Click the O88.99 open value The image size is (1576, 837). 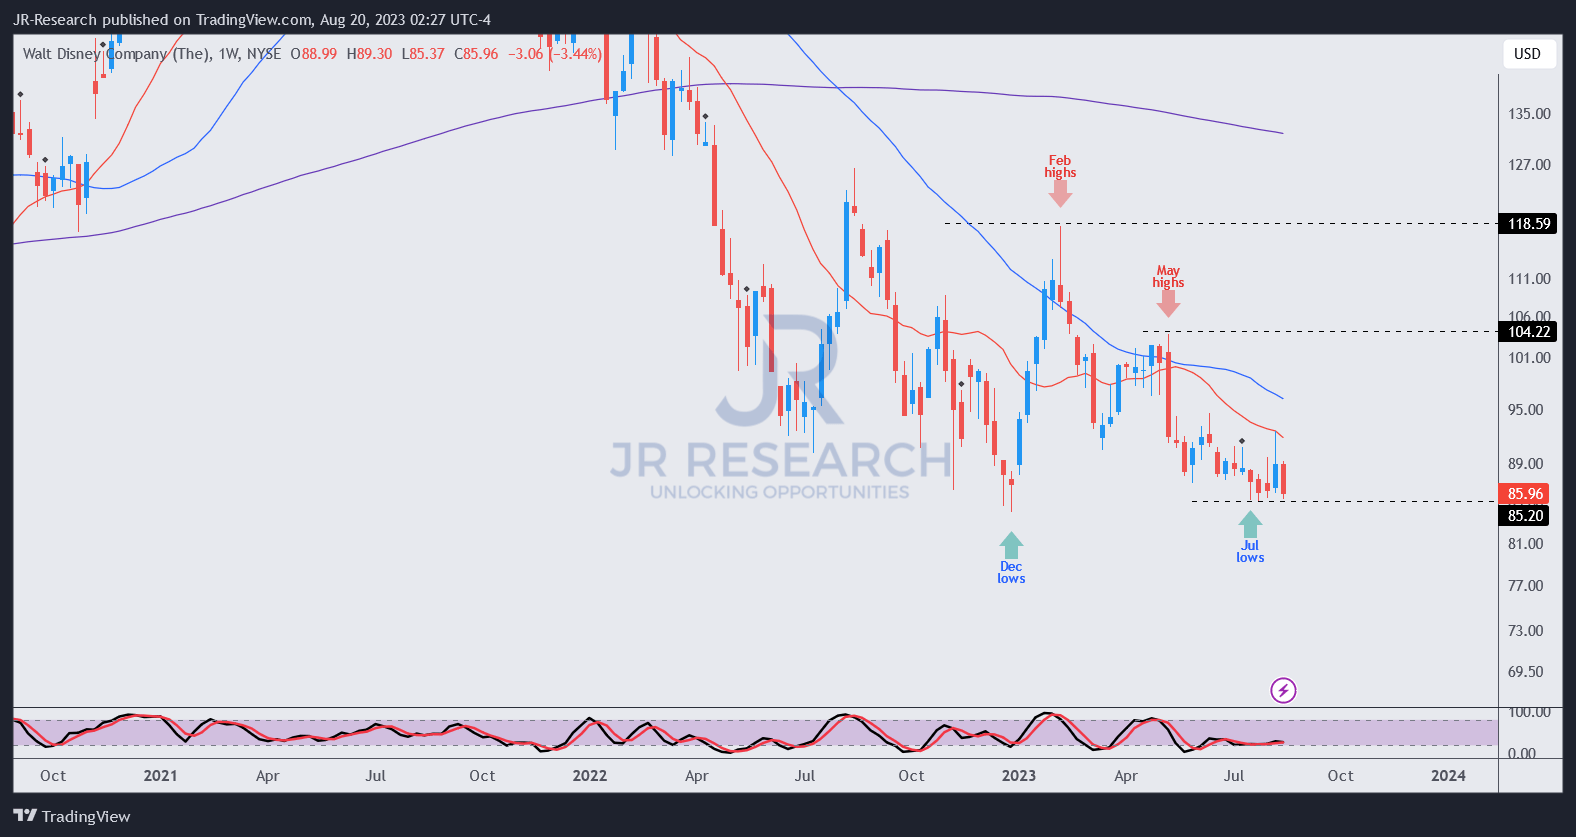(x=314, y=54)
